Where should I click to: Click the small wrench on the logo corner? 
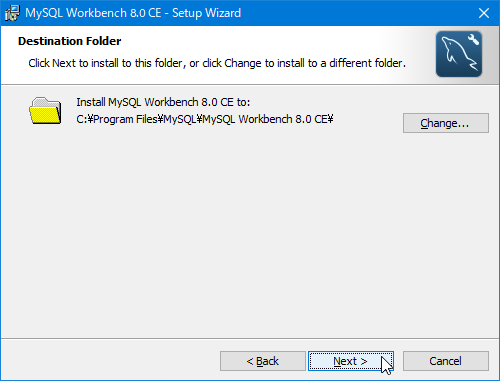click(473, 39)
